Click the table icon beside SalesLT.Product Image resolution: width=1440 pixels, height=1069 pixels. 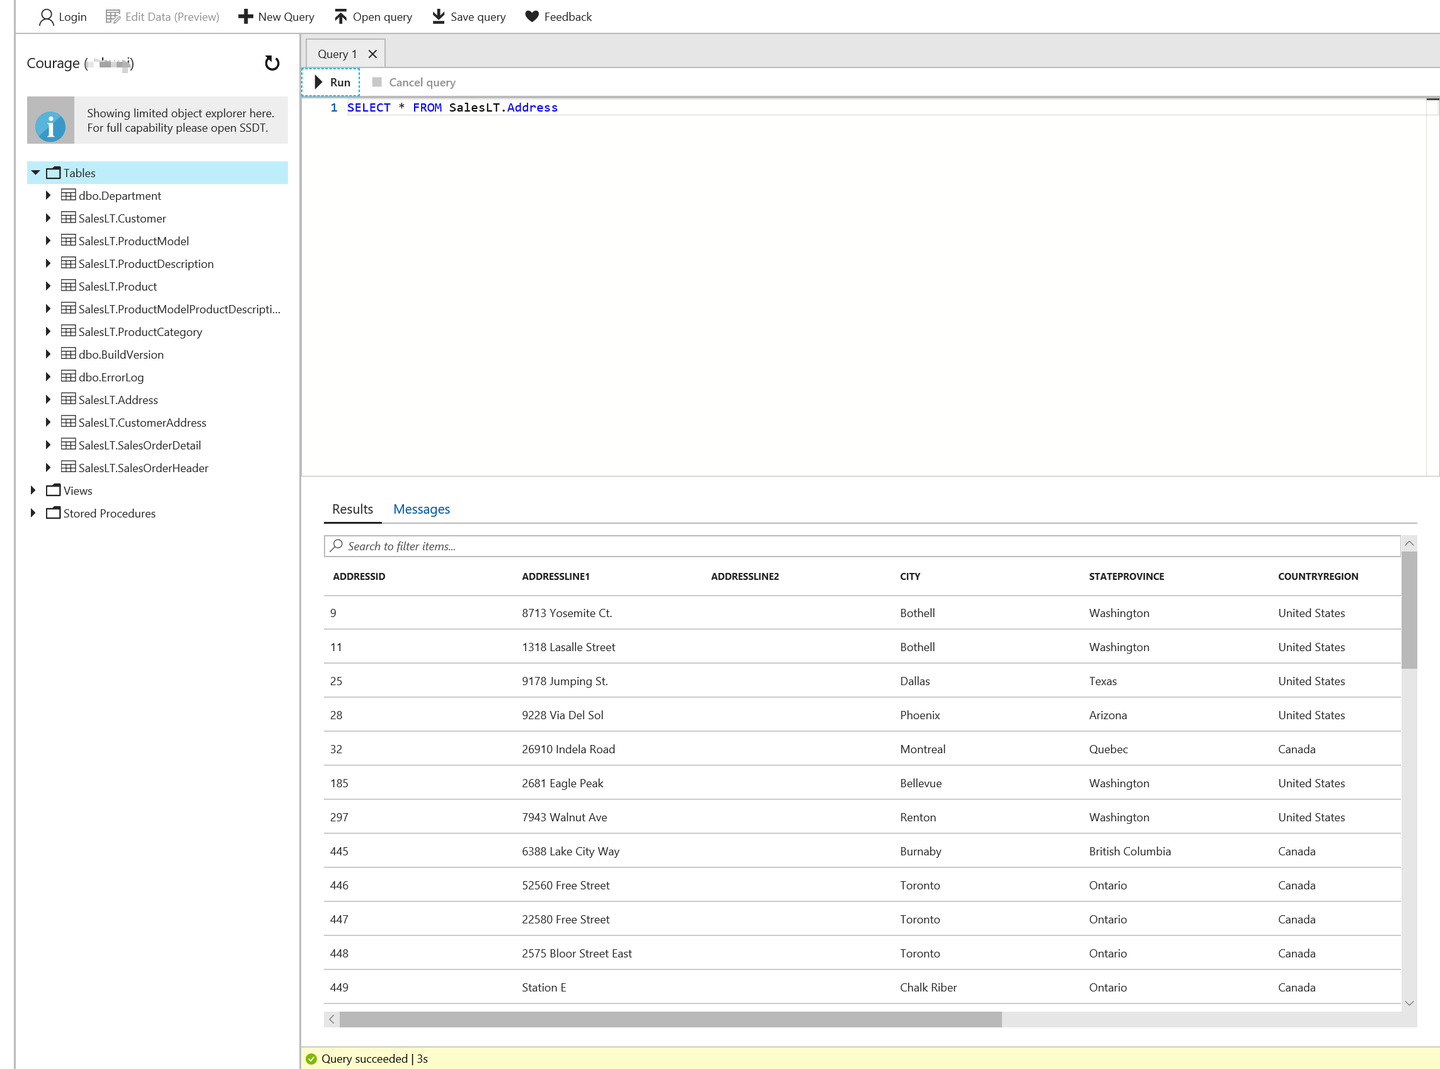(68, 286)
